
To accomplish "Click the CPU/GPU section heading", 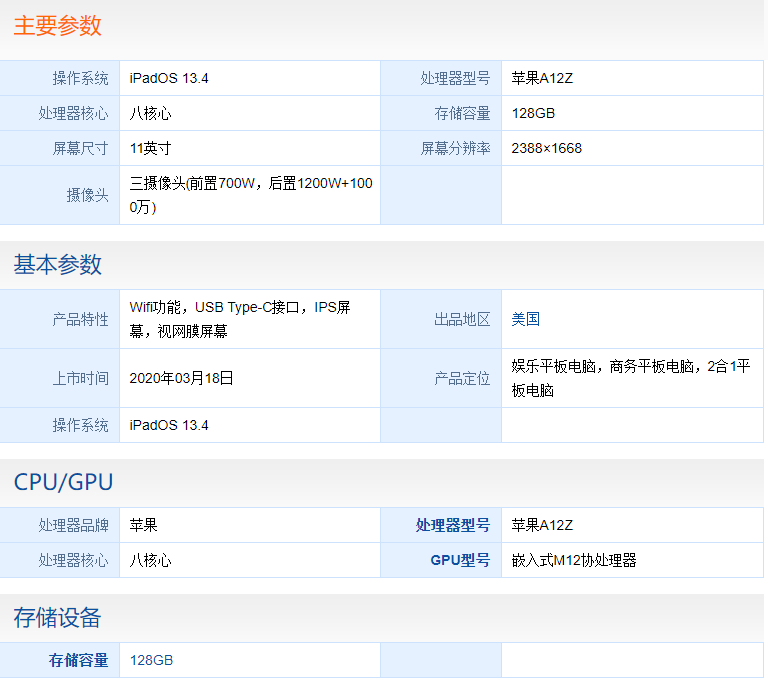I will tap(63, 482).
